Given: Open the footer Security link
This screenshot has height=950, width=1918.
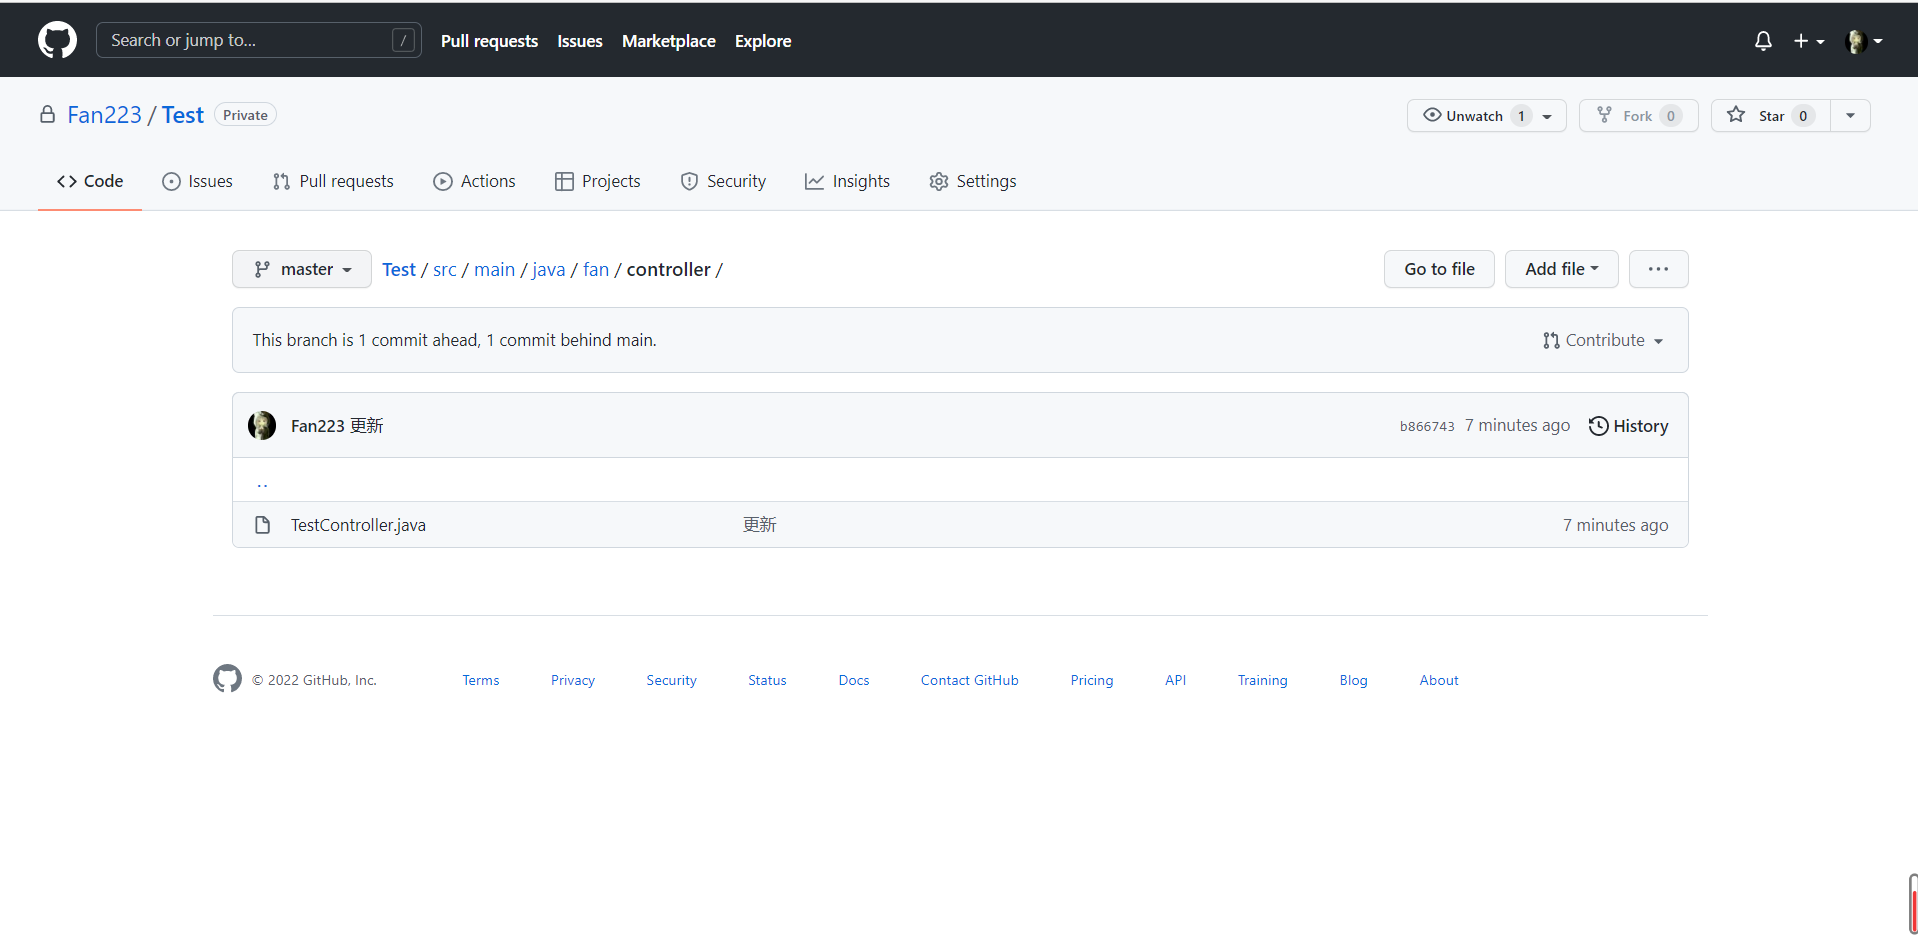Looking at the screenshot, I should point(671,680).
